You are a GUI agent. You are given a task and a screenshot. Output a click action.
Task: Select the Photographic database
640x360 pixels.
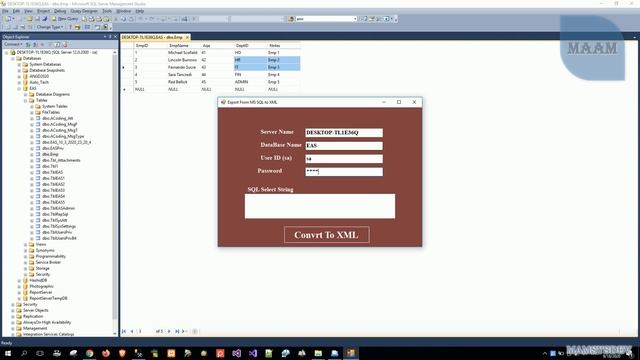pyautogui.click(x=41, y=286)
